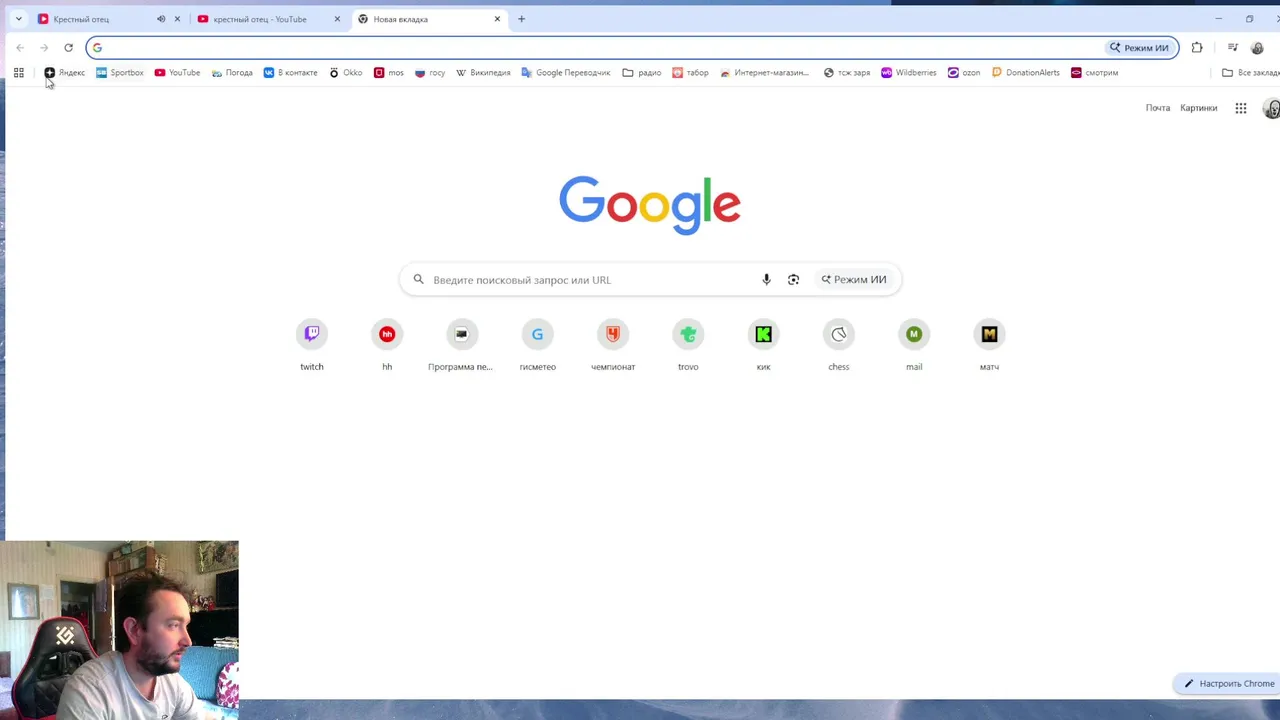Open the Википедия bookmark
Image resolution: width=1280 pixels, height=720 pixels.
pyautogui.click(x=483, y=72)
